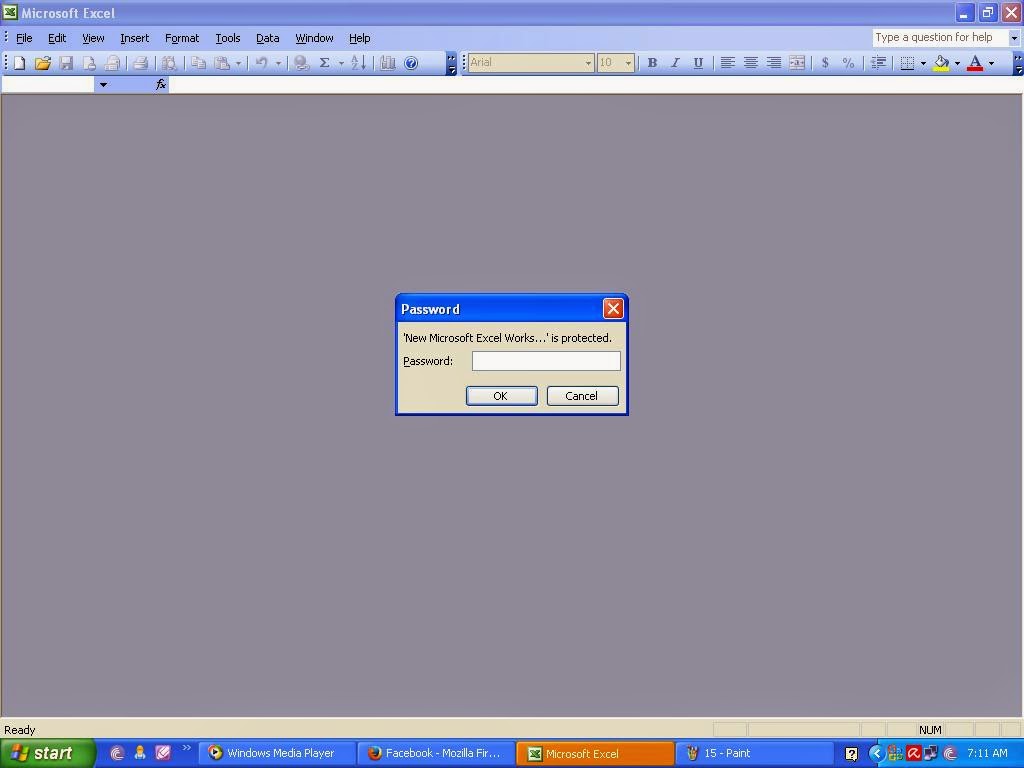1024x768 pixels.
Task: Click the Insert Function fx icon
Action: coord(161,84)
